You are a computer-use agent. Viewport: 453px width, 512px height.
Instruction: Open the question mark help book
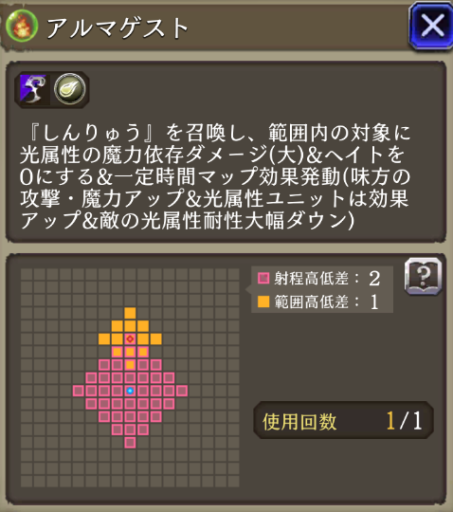tap(423, 276)
